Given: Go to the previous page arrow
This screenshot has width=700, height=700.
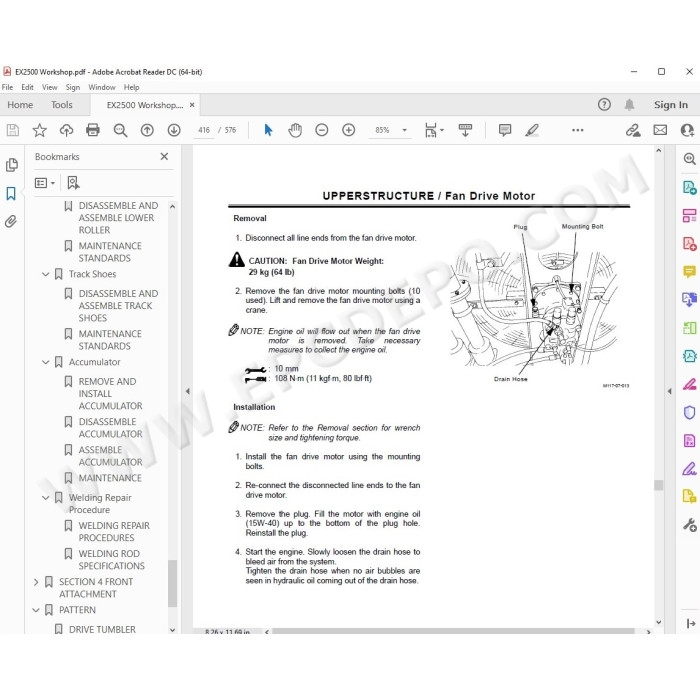Looking at the screenshot, I should (147, 130).
